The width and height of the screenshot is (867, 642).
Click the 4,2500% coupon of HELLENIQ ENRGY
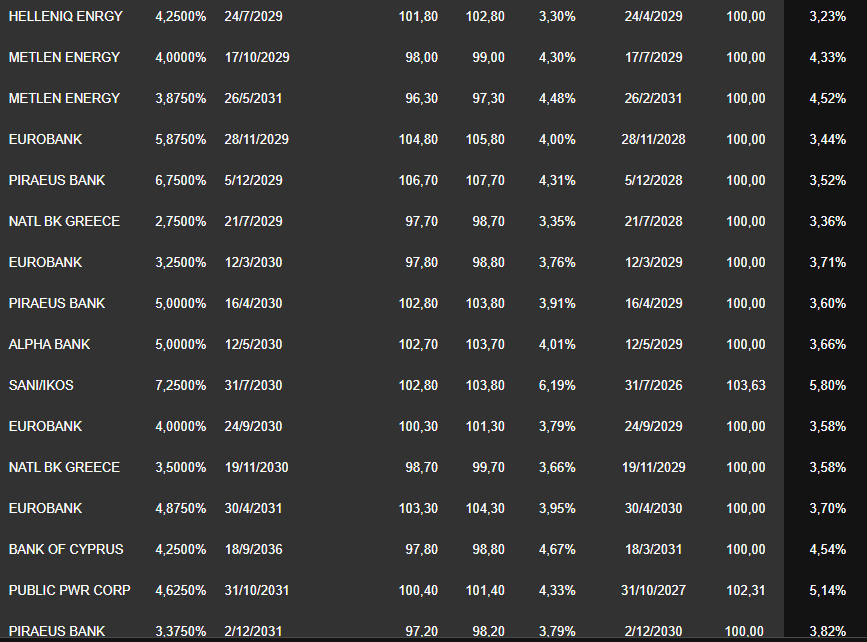(181, 17)
